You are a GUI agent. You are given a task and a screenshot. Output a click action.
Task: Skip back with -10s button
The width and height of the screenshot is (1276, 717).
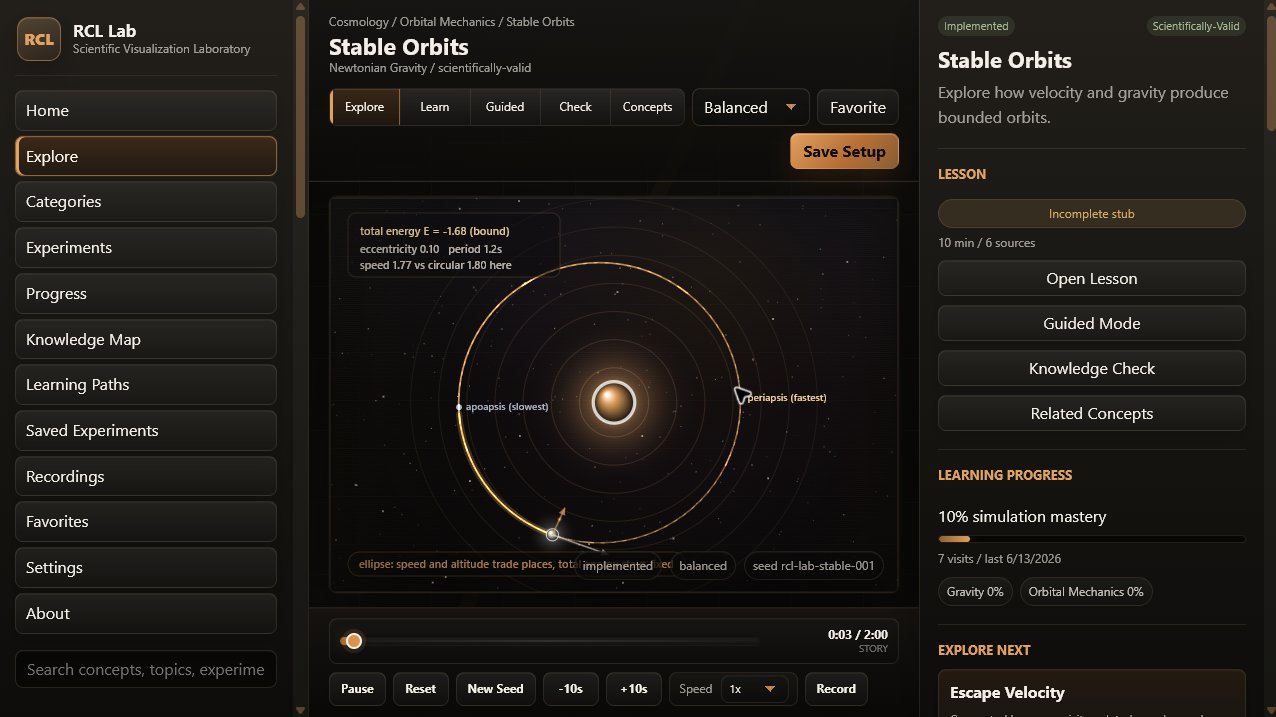click(571, 689)
